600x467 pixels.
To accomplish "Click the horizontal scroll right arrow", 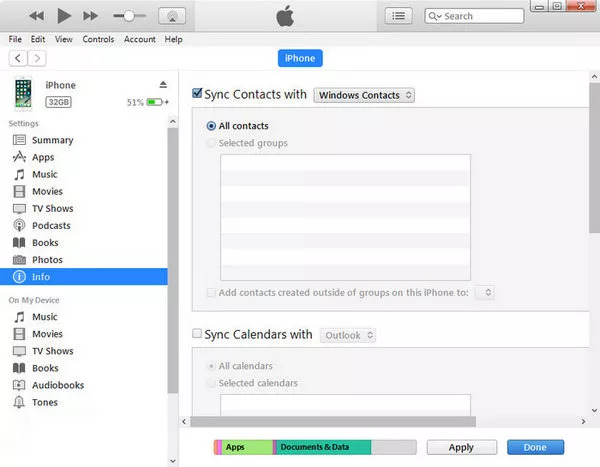I will pyautogui.click(x=583, y=421).
